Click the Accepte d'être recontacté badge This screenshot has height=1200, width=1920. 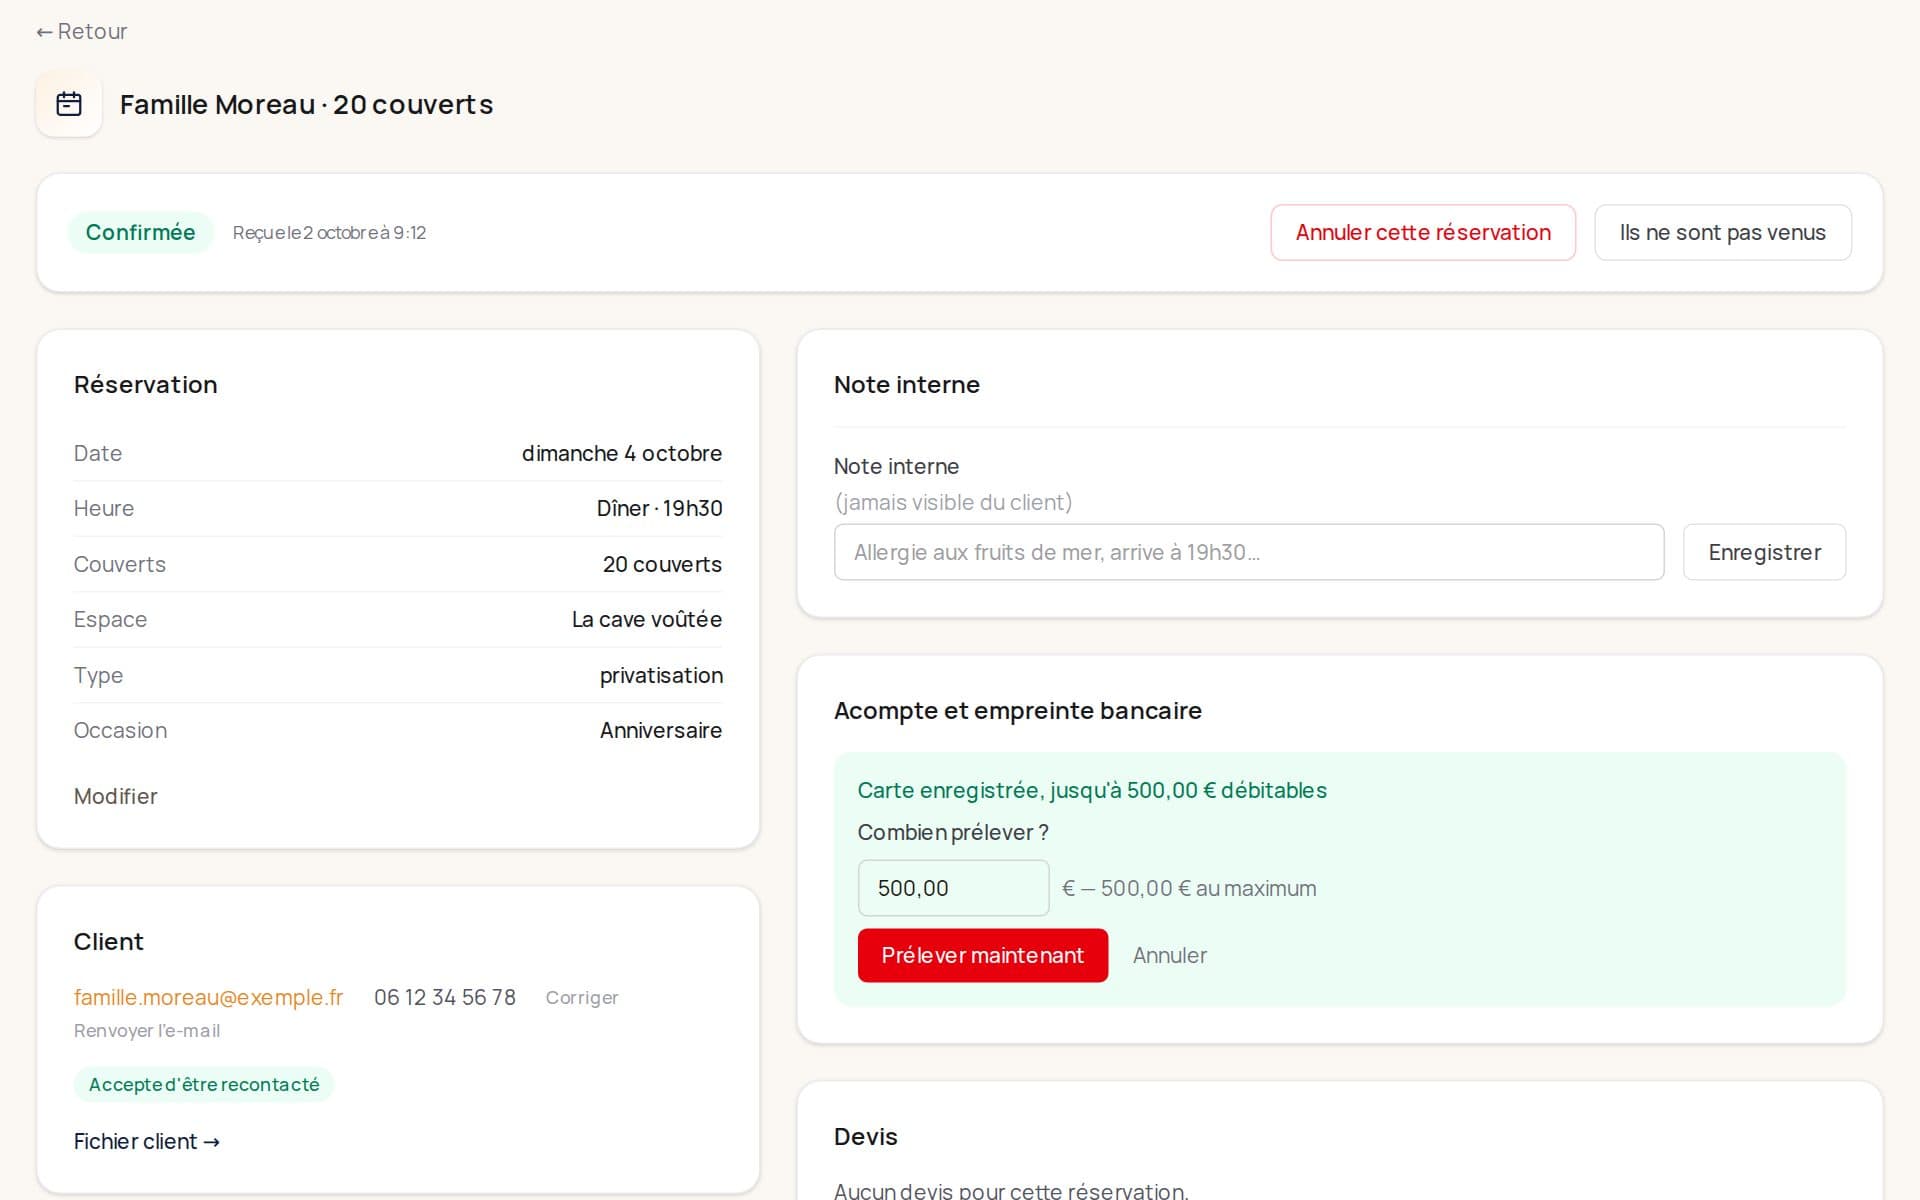pos(204,1084)
